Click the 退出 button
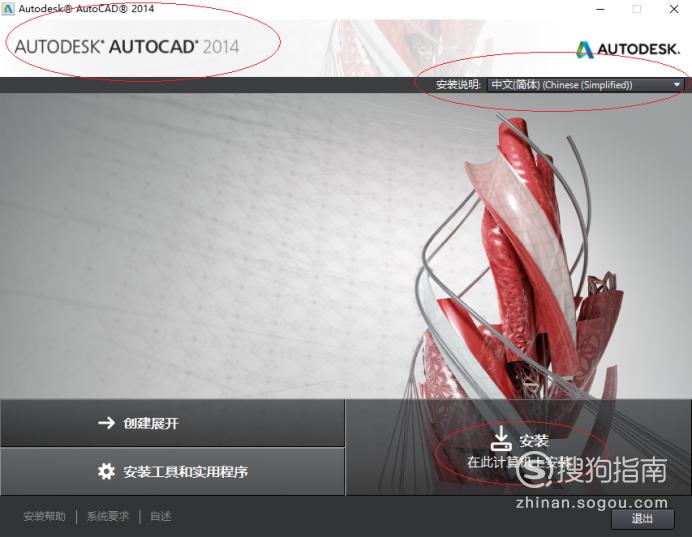Screen dimensions: 692x537 click(x=642, y=518)
